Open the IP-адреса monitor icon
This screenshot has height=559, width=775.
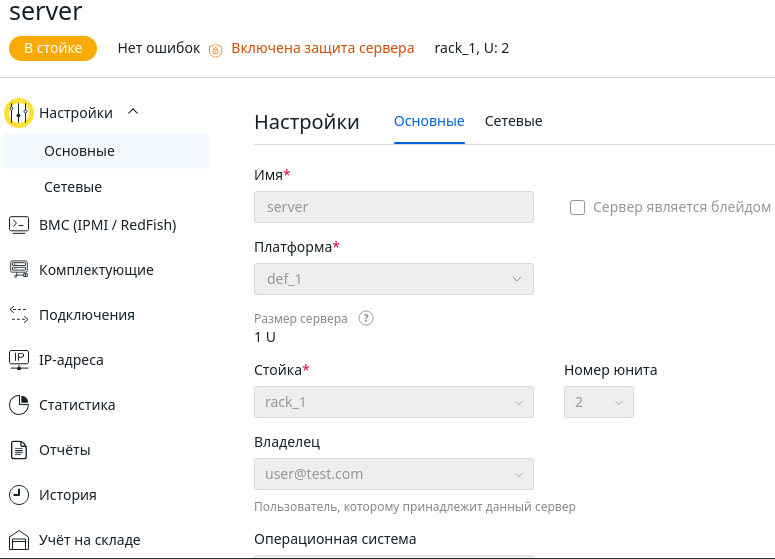pos(18,359)
